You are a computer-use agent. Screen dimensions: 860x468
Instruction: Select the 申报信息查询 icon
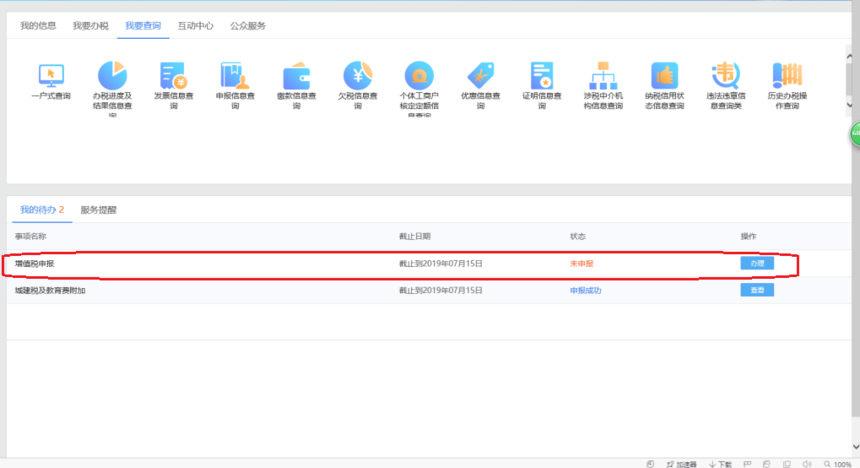click(235, 76)
